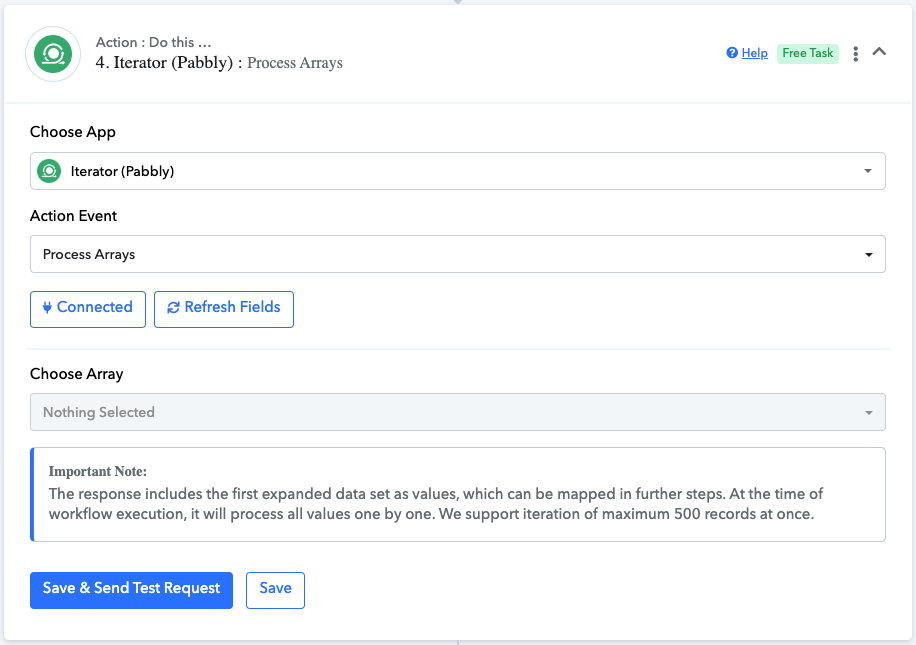
Task: Select the Iterator (Pabbly) app field
Action: [x=457, y=171]
